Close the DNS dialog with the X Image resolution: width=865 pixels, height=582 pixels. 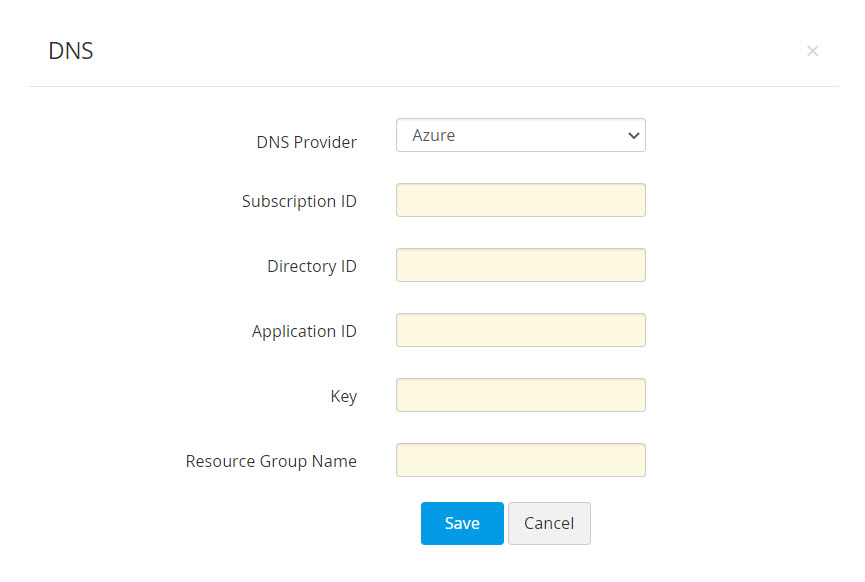point(812,51)
